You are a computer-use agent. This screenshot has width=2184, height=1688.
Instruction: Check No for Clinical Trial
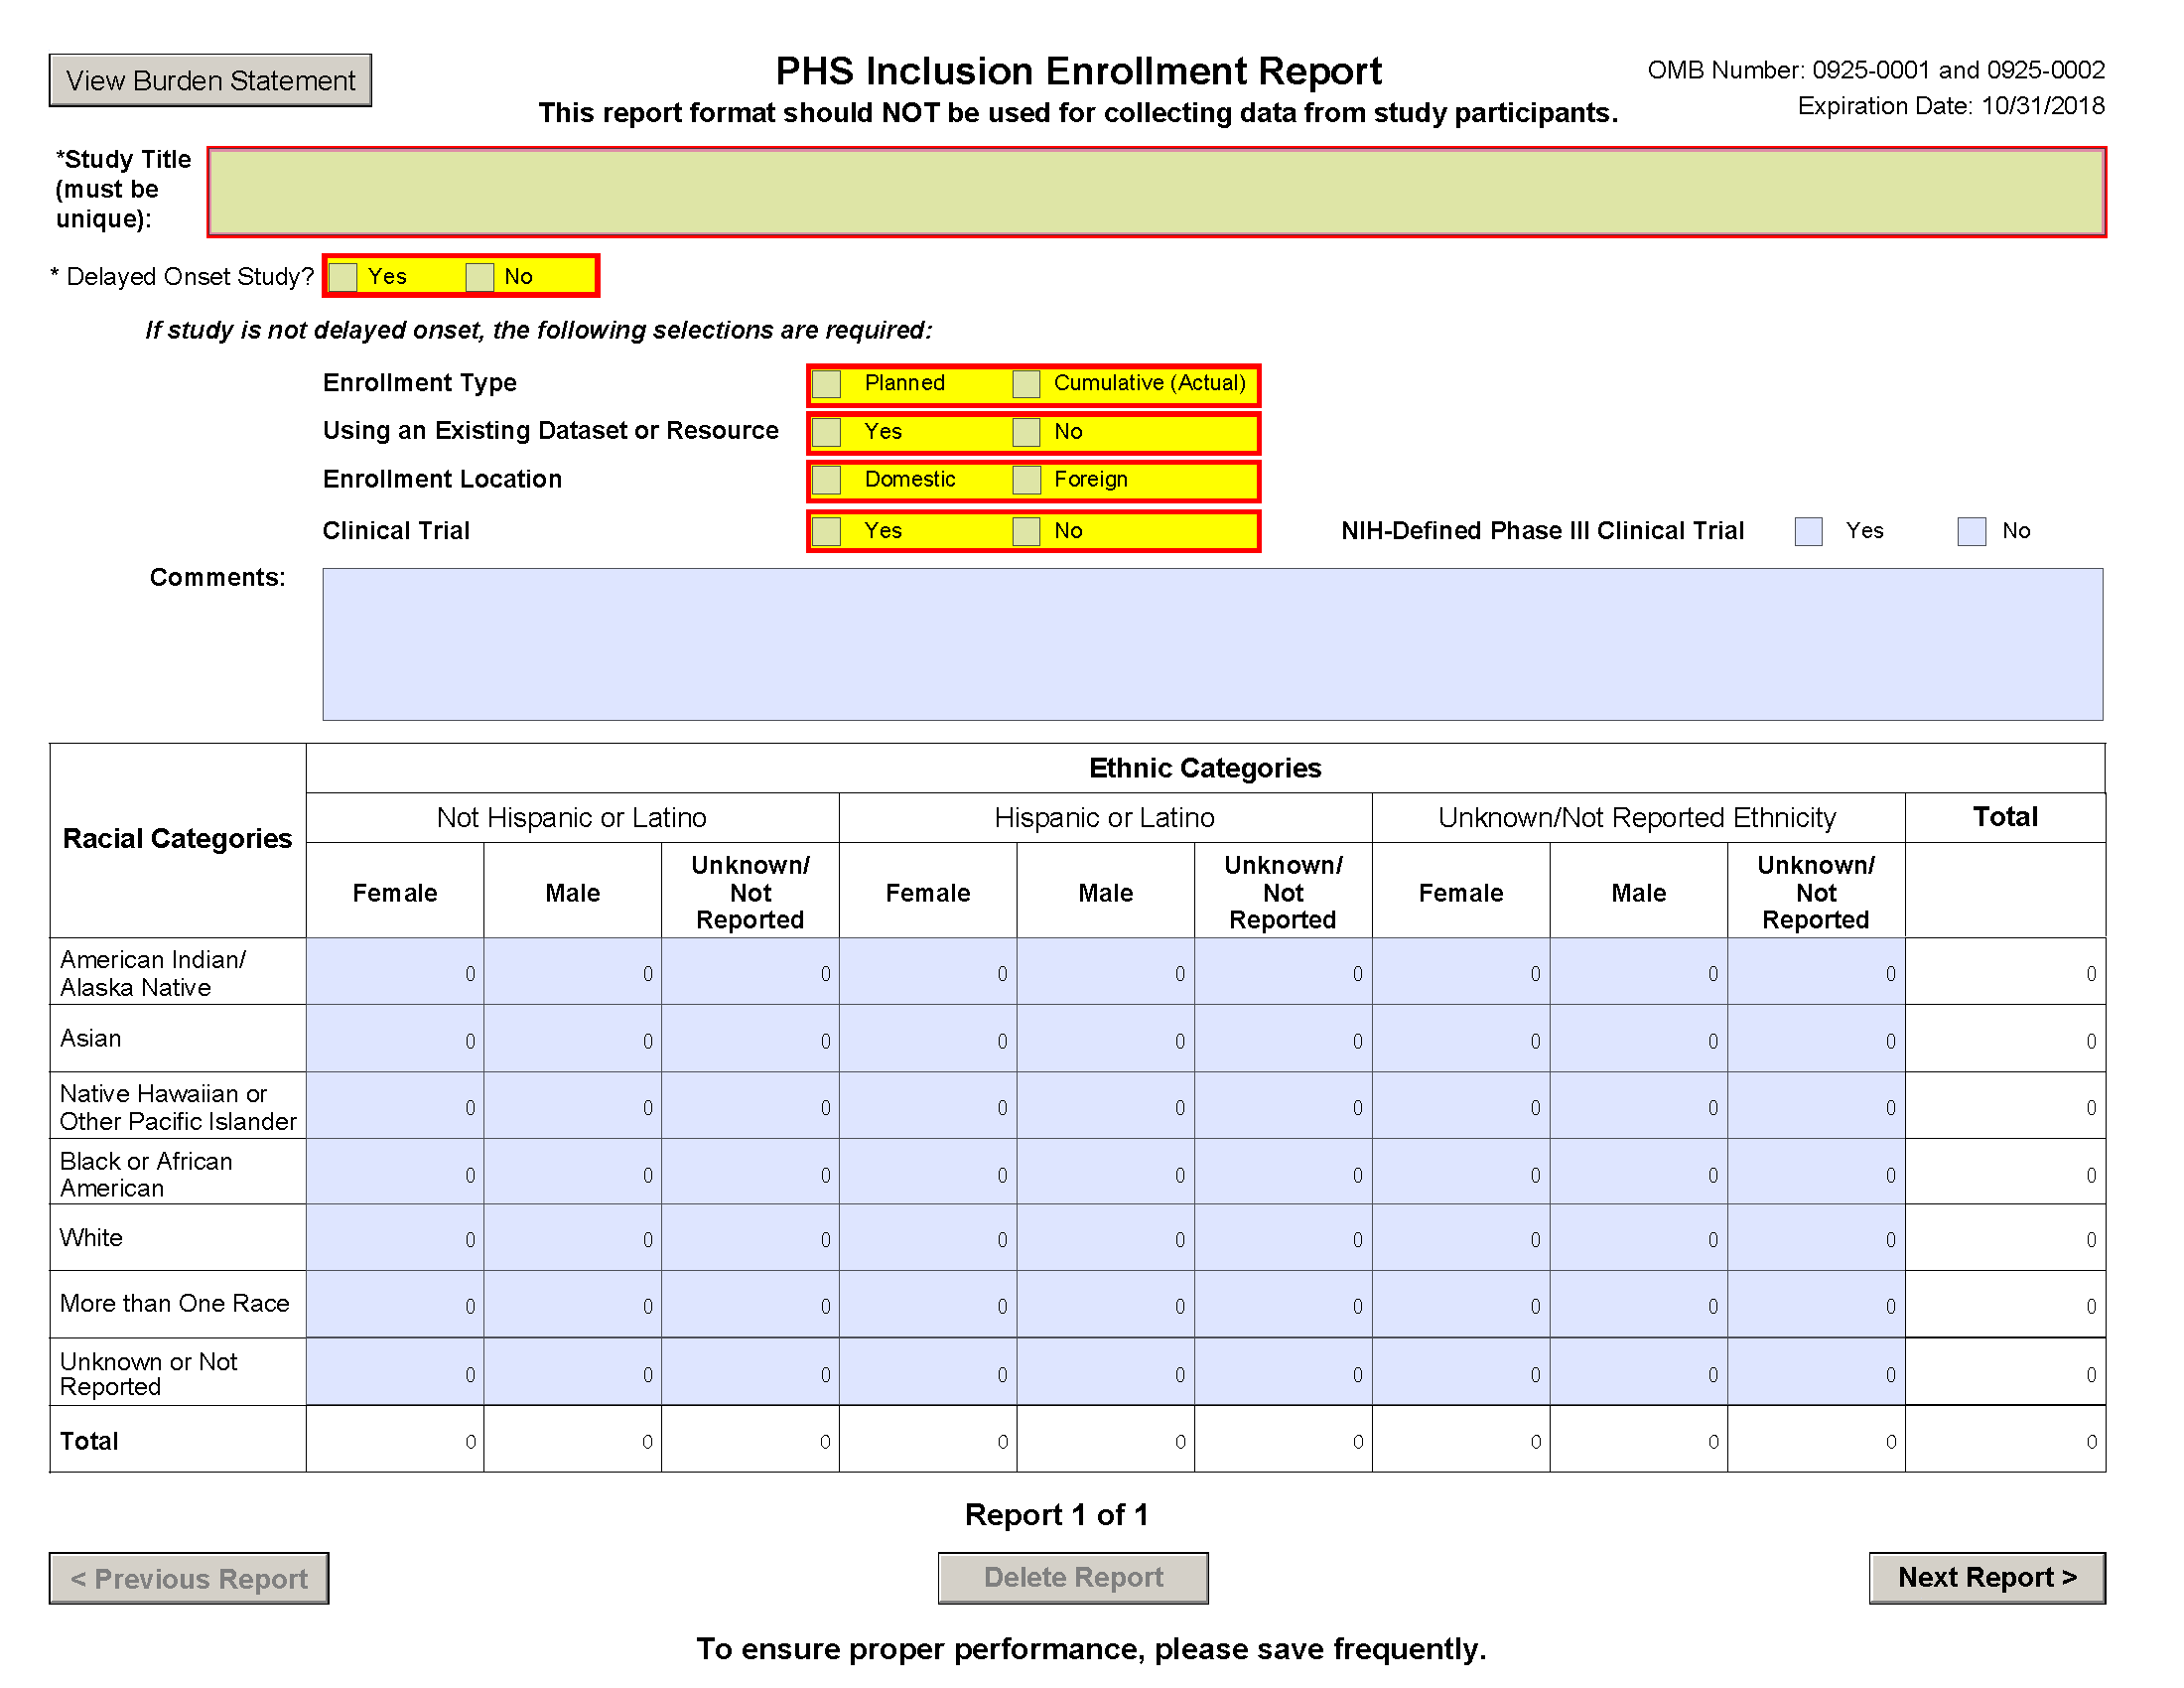click(1026, 531)
